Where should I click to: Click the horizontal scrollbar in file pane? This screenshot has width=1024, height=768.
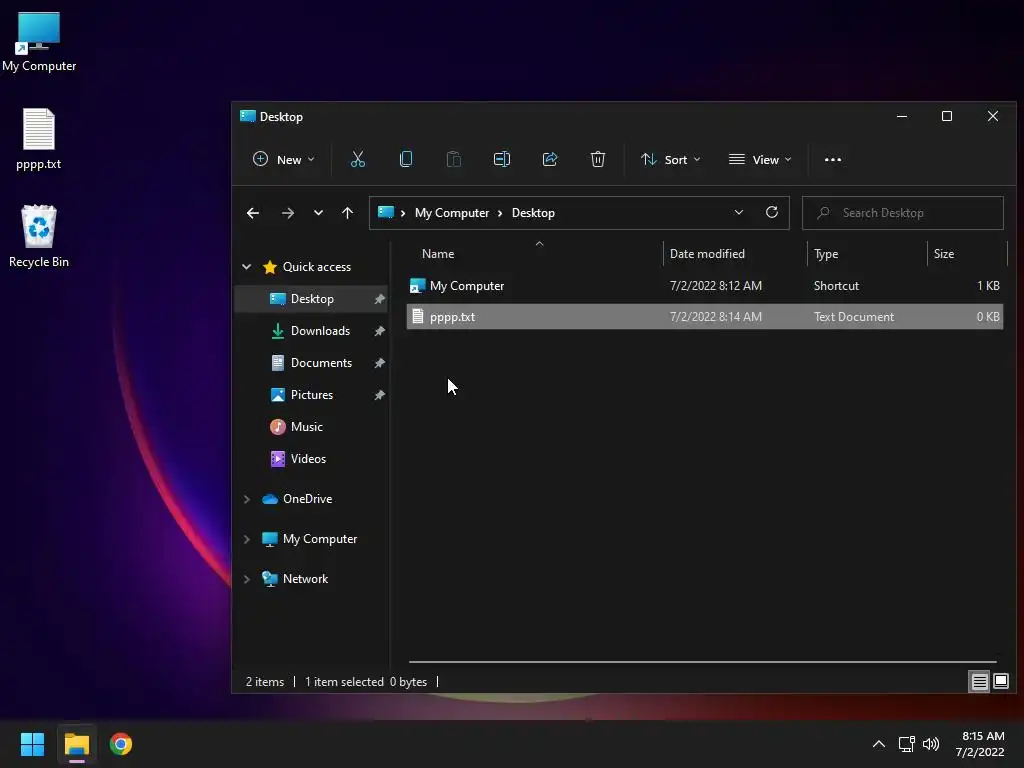[703, 662]
